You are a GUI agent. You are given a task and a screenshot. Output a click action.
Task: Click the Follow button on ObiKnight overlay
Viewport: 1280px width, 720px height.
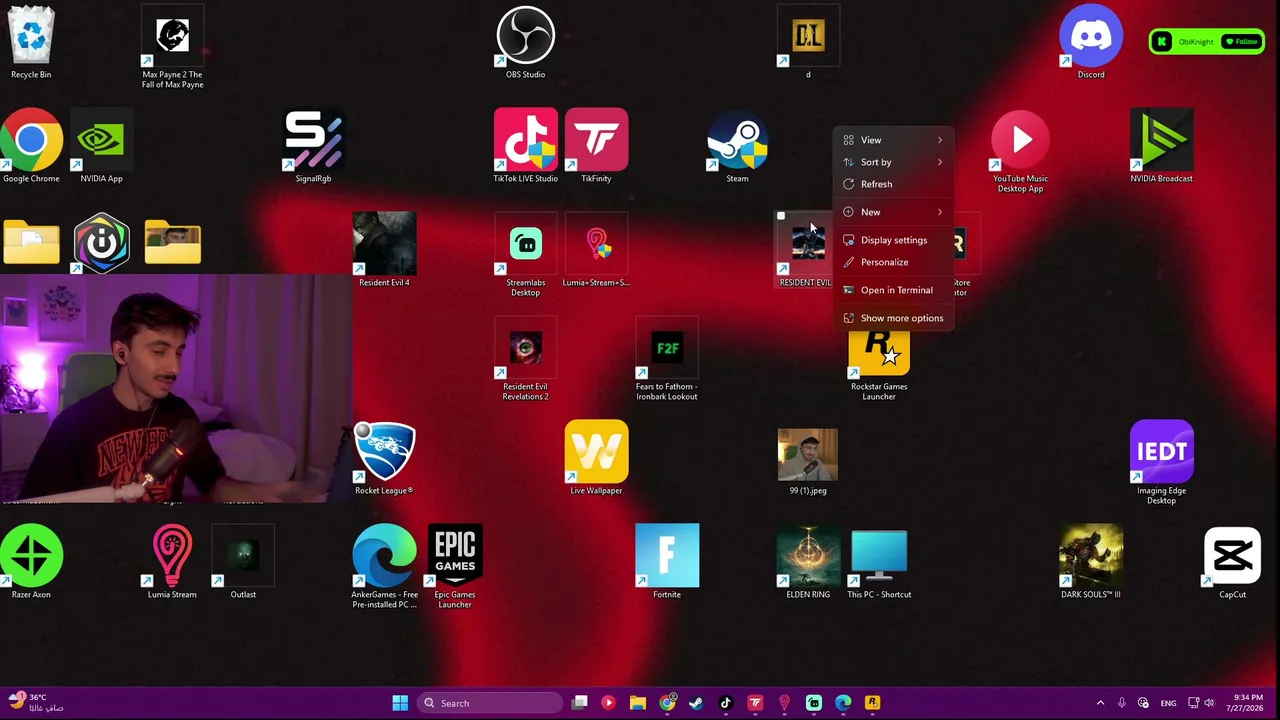pyautogui.click(x=1242, y=42)
